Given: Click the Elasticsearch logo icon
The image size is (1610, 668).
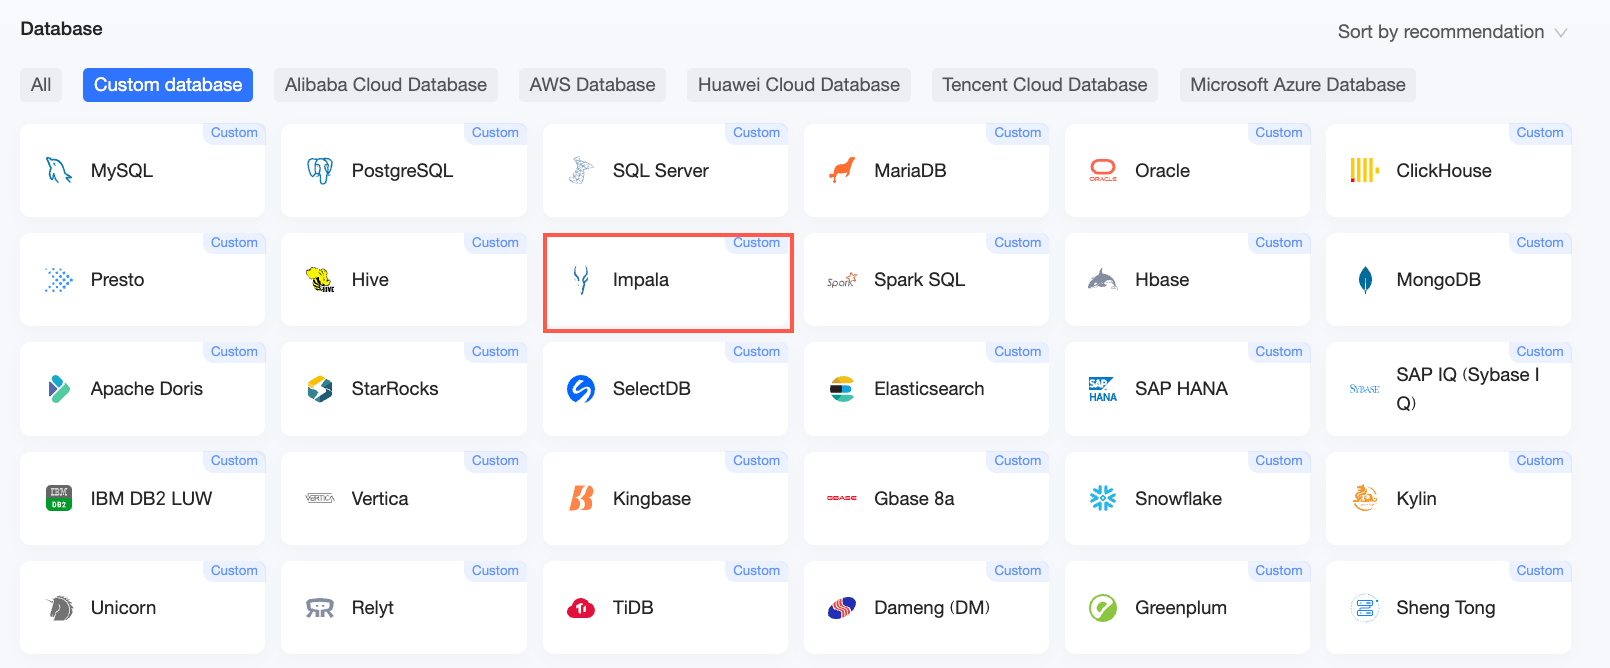Looking at the screenshot, I should click(842, 389).
